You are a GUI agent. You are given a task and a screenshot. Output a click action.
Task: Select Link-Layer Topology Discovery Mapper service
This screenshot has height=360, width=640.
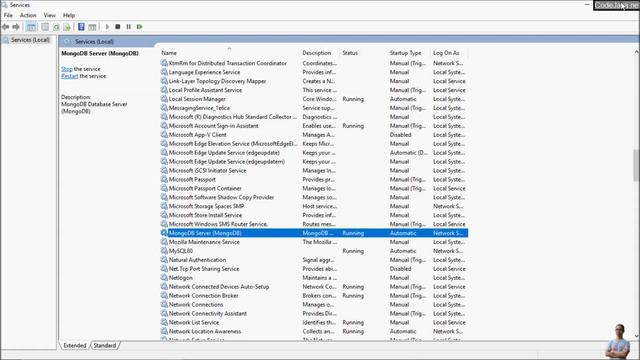[314, 81]
